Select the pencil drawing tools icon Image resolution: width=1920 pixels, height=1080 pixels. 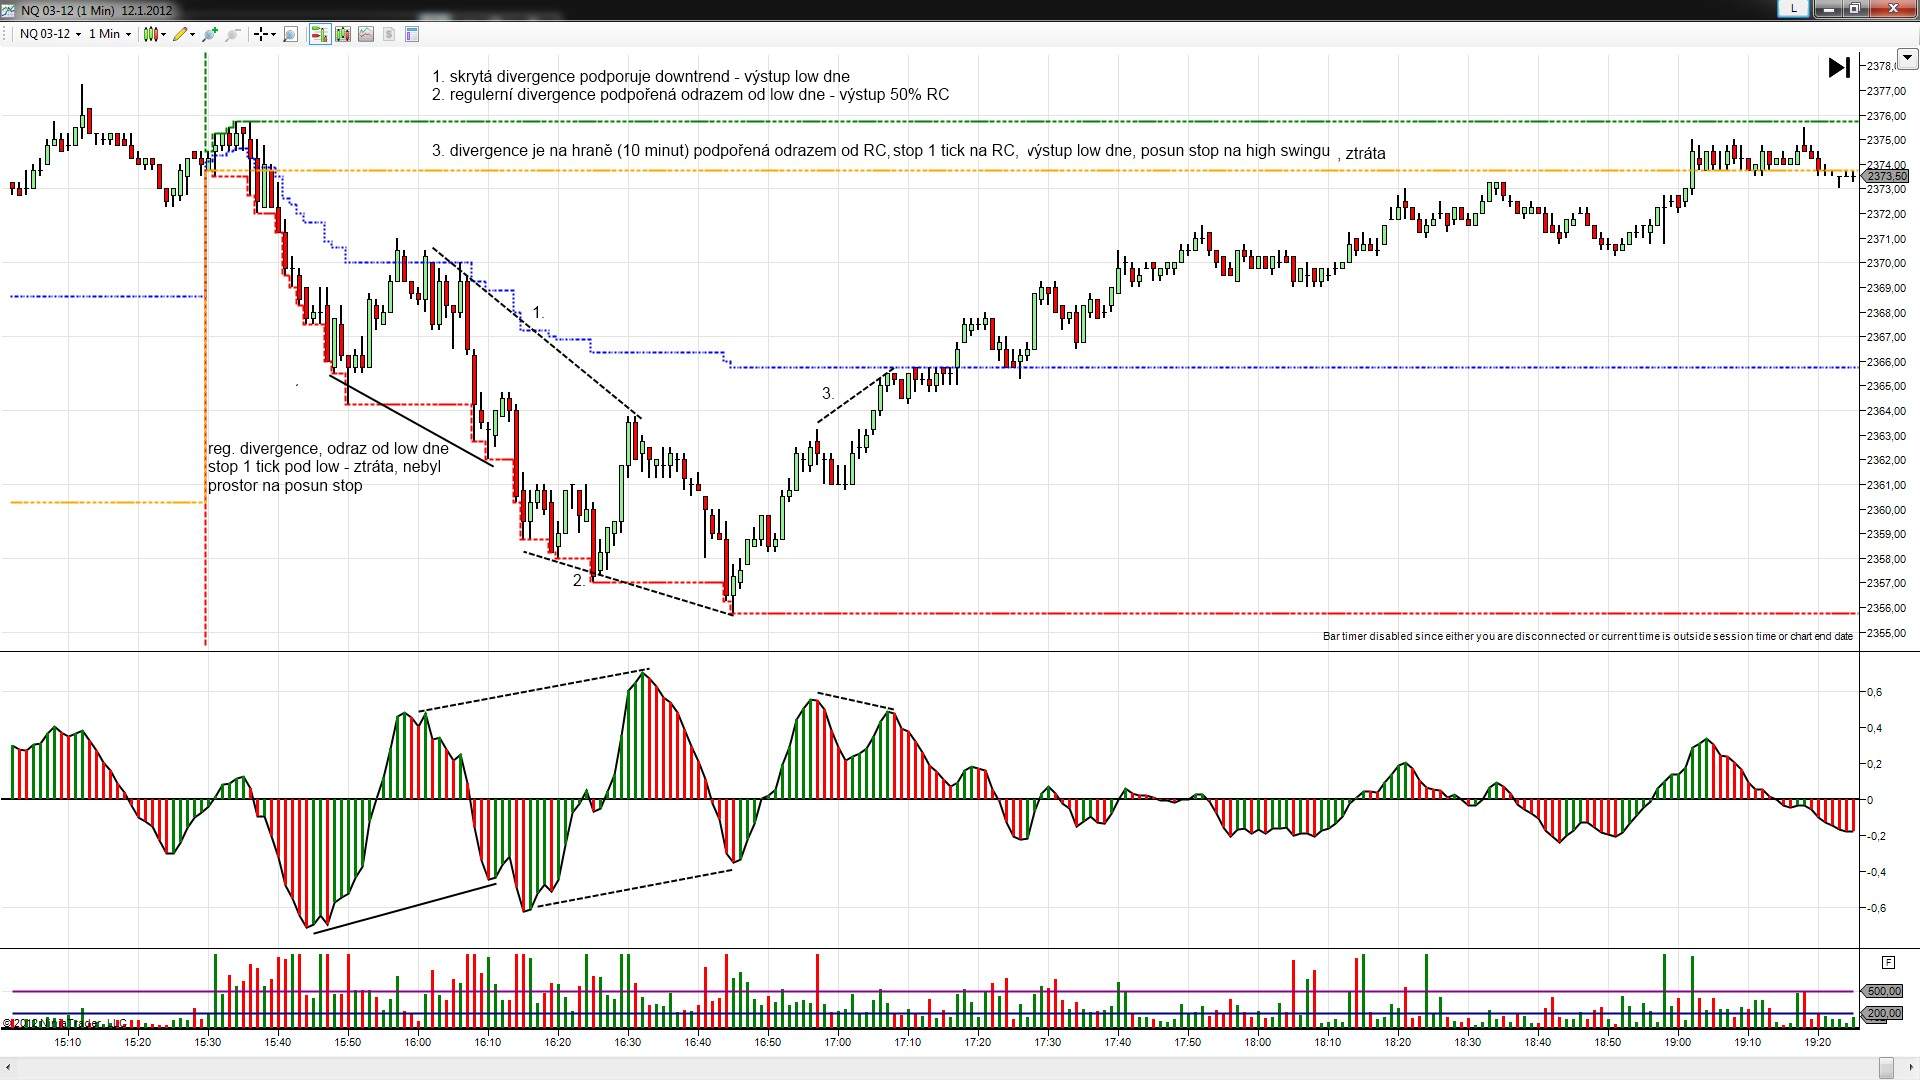[182, 34]
